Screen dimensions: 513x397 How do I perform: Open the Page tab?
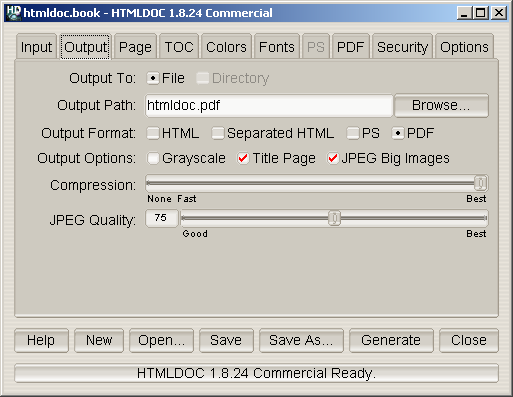135,47
